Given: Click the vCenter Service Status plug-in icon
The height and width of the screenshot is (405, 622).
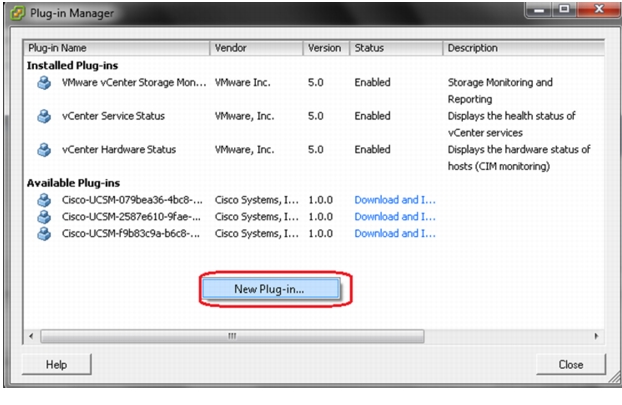Looking at the screenshot, I should [44, 116].
